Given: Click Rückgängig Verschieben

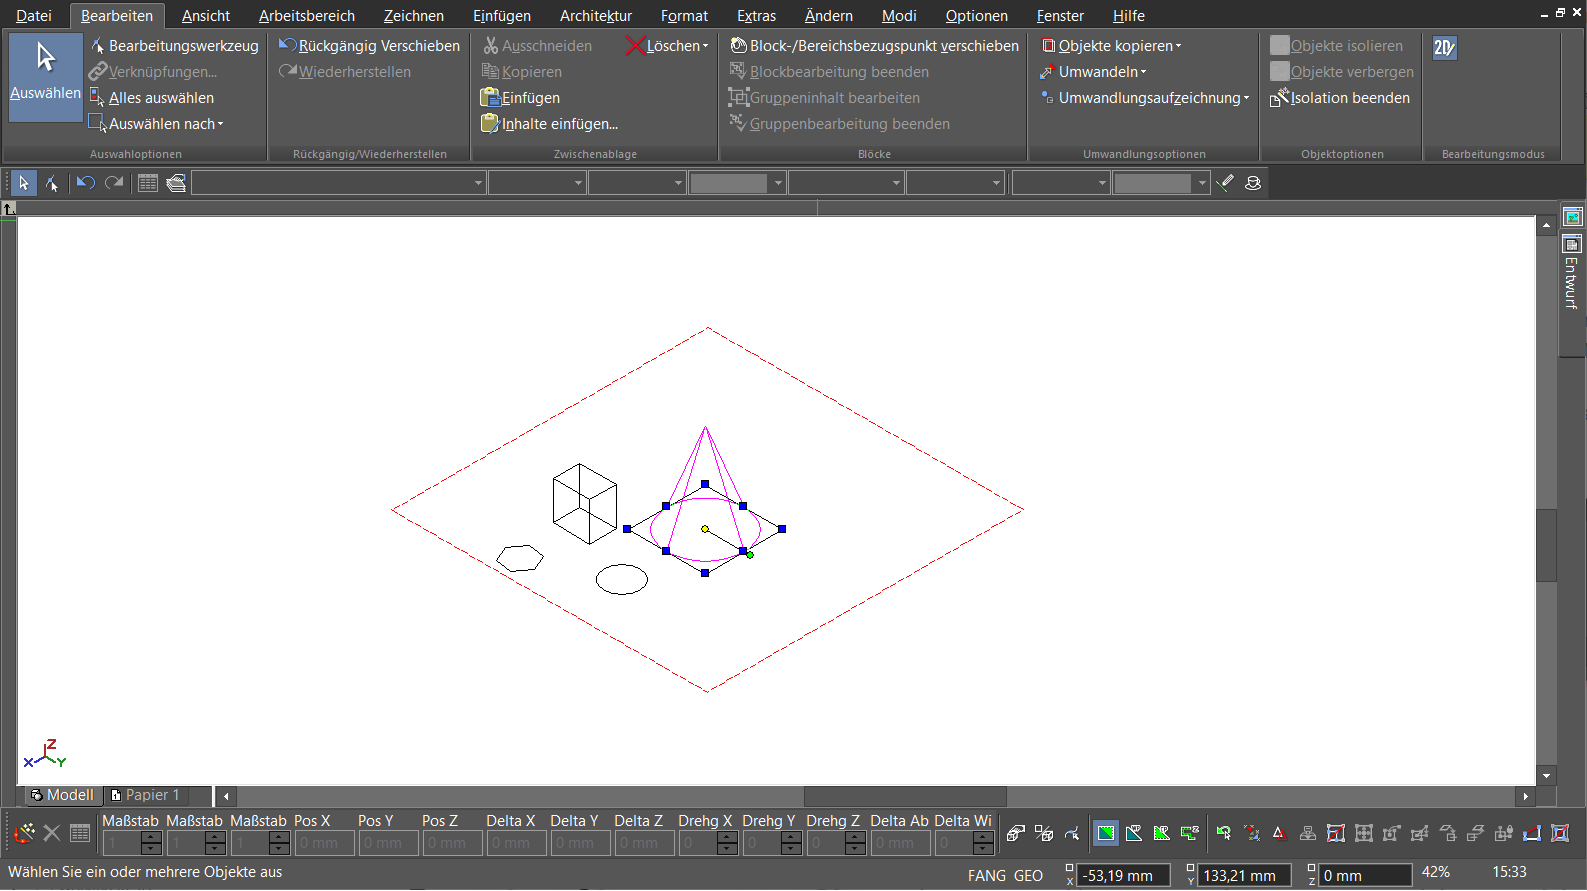Looking at the screenshot, I should pyautogui.click(x=370, y=46).
